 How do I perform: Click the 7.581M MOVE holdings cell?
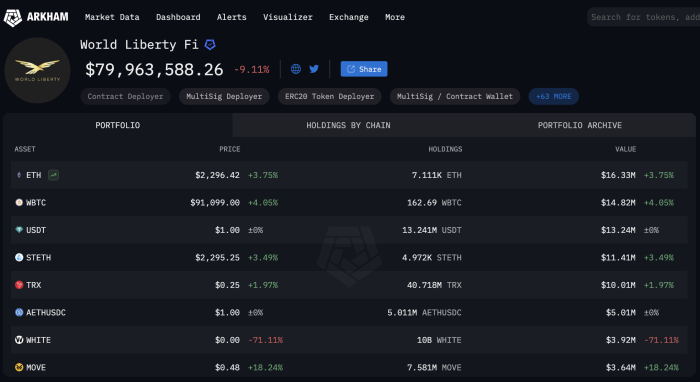pyautogui.click(x=434, y=368)
